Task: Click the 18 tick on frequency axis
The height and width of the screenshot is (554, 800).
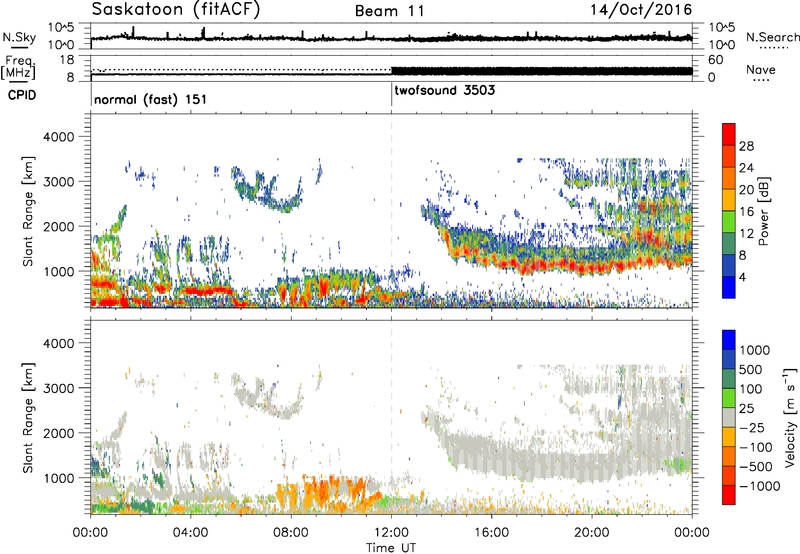Action: 66,59
